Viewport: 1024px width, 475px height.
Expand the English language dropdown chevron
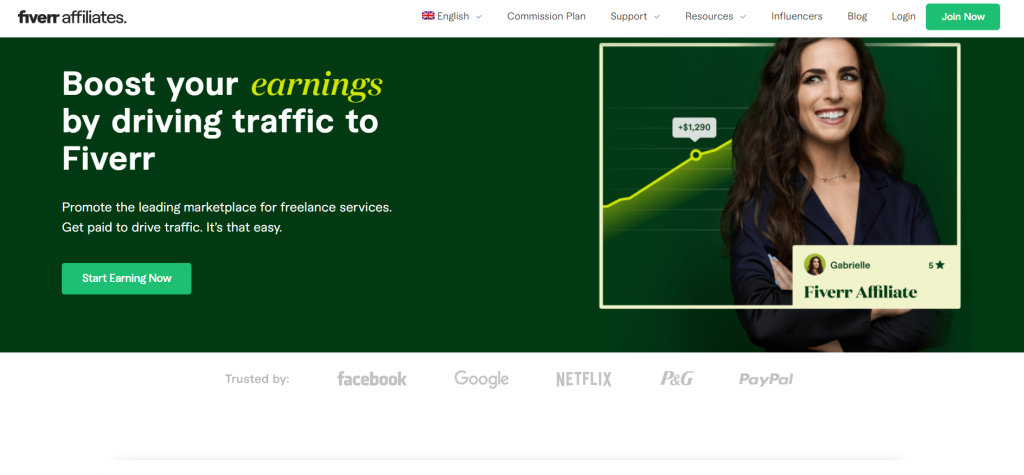tap(479, 17)
